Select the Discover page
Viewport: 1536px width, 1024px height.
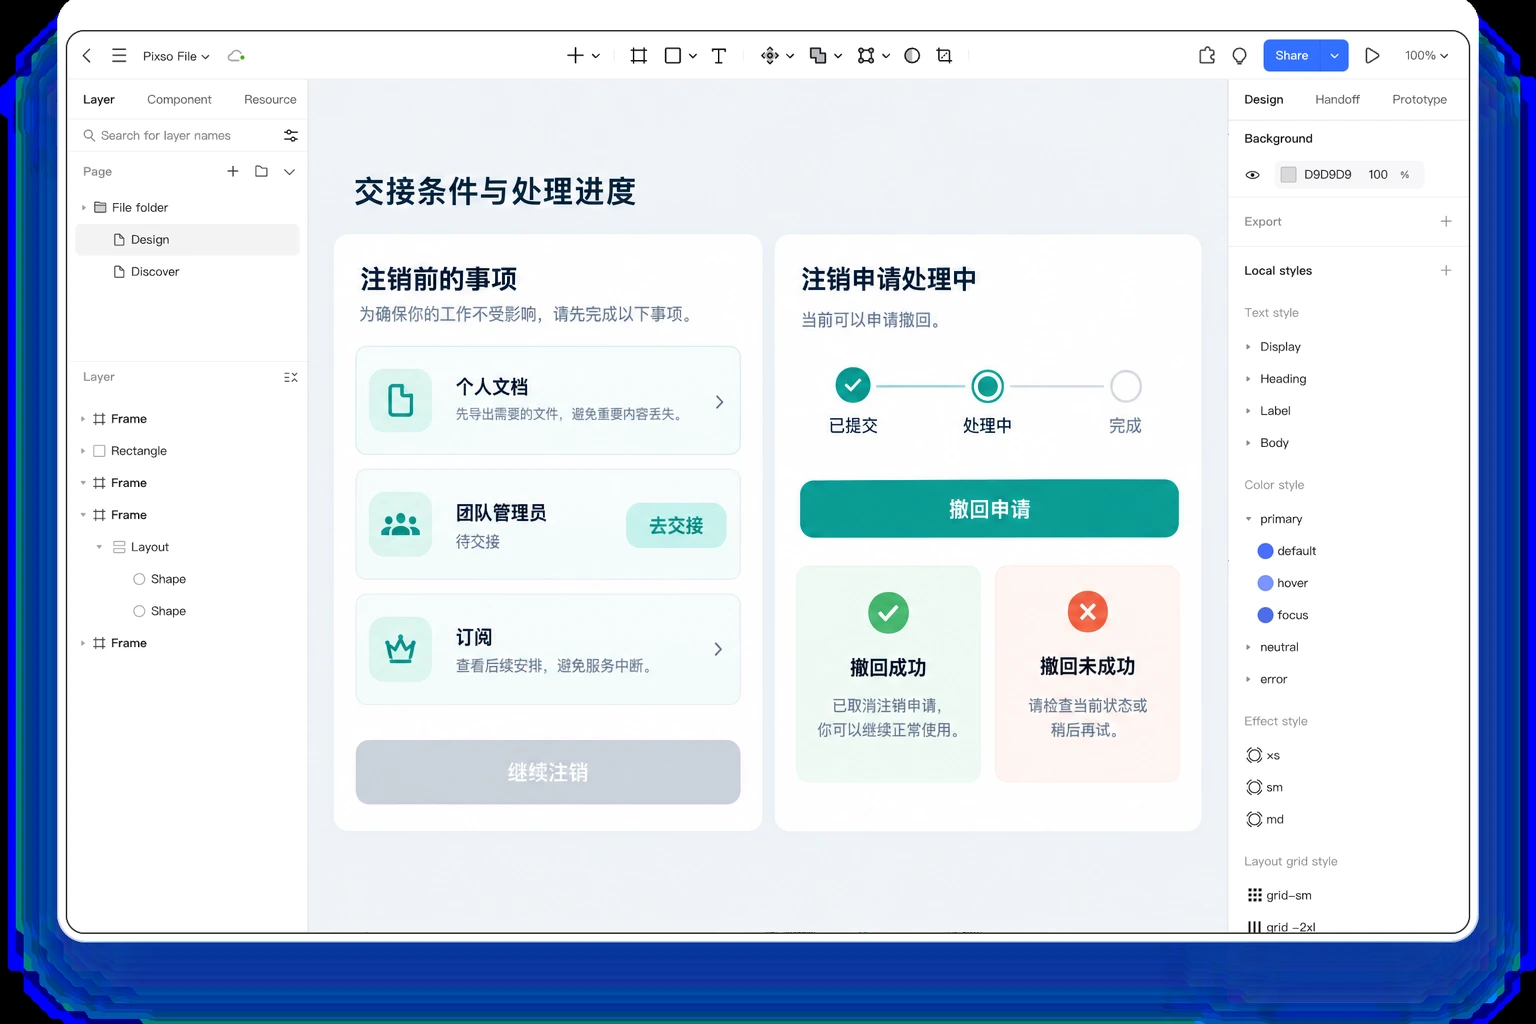[187, 271]
